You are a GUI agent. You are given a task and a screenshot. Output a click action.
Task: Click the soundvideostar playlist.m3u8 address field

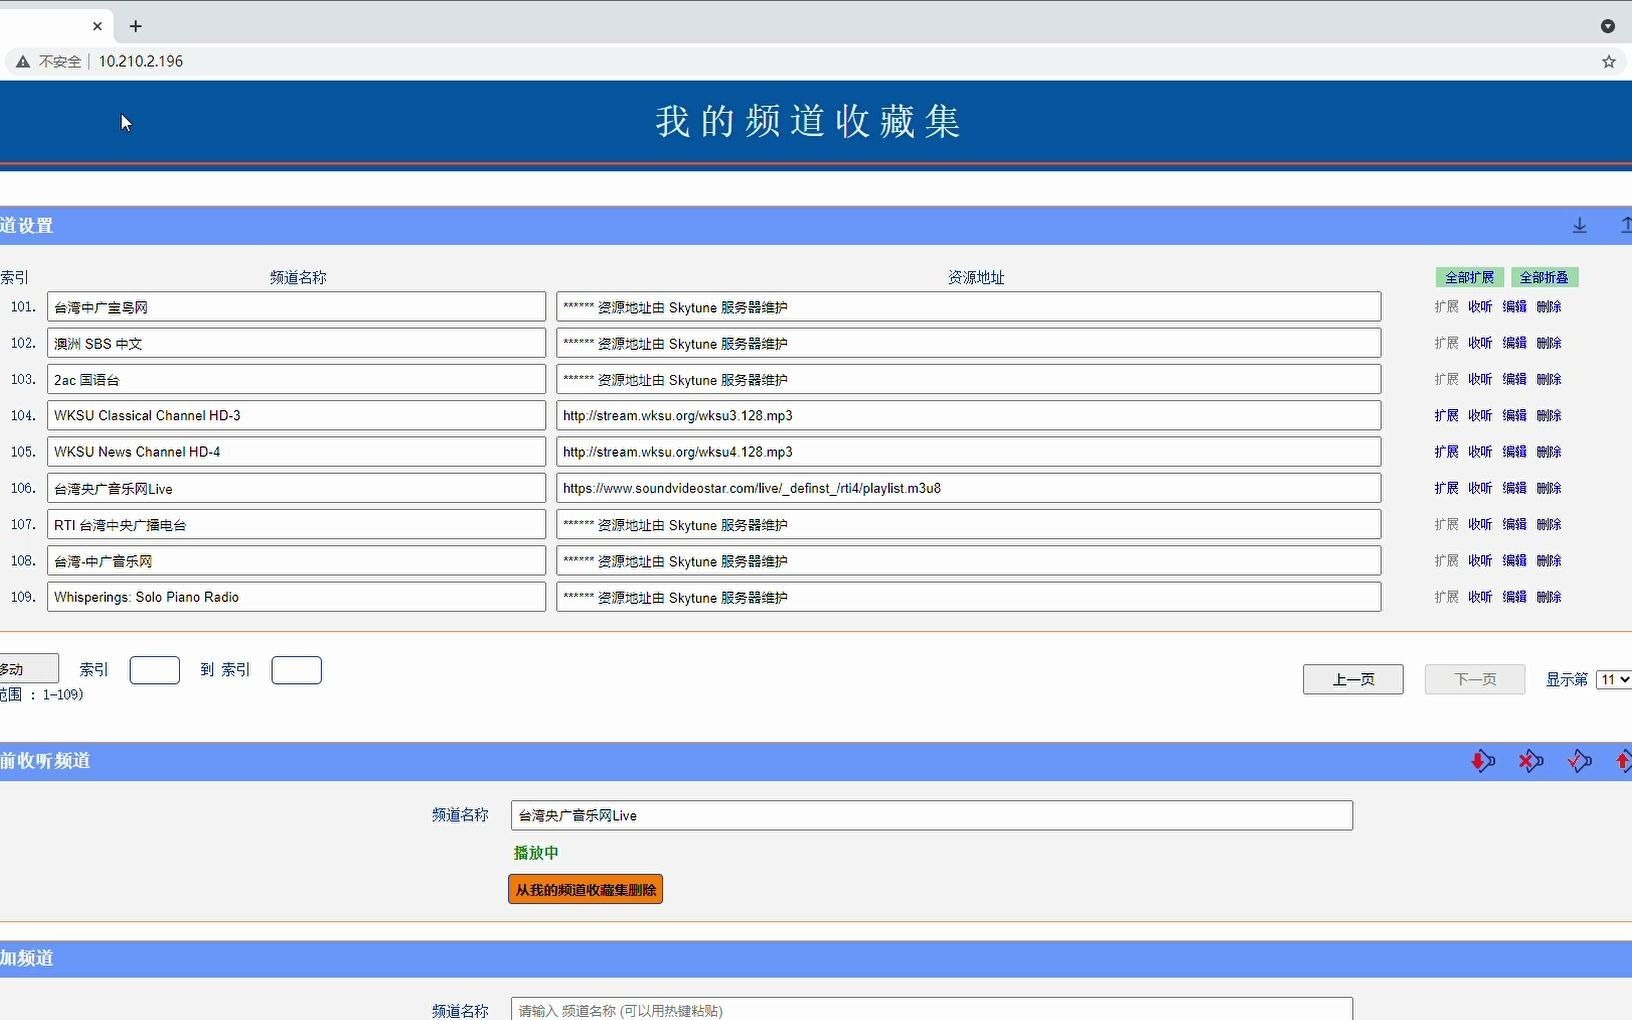968,488
